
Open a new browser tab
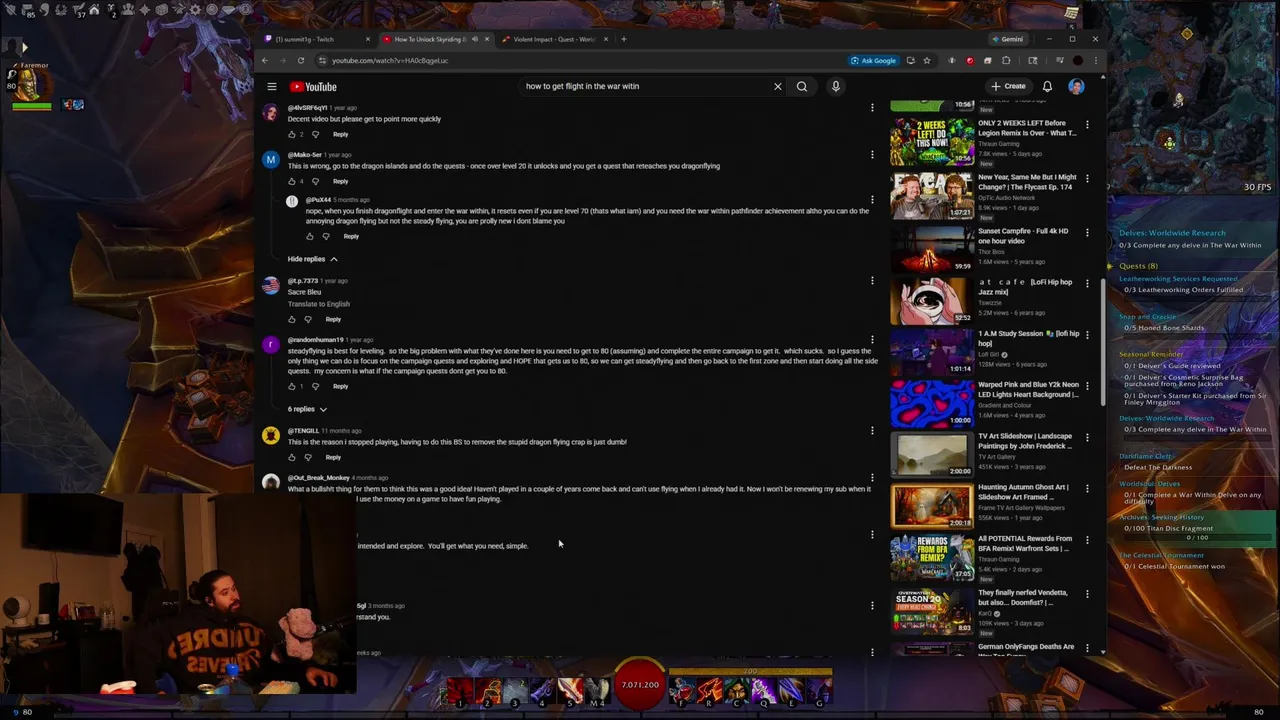[x=624, y=39]
